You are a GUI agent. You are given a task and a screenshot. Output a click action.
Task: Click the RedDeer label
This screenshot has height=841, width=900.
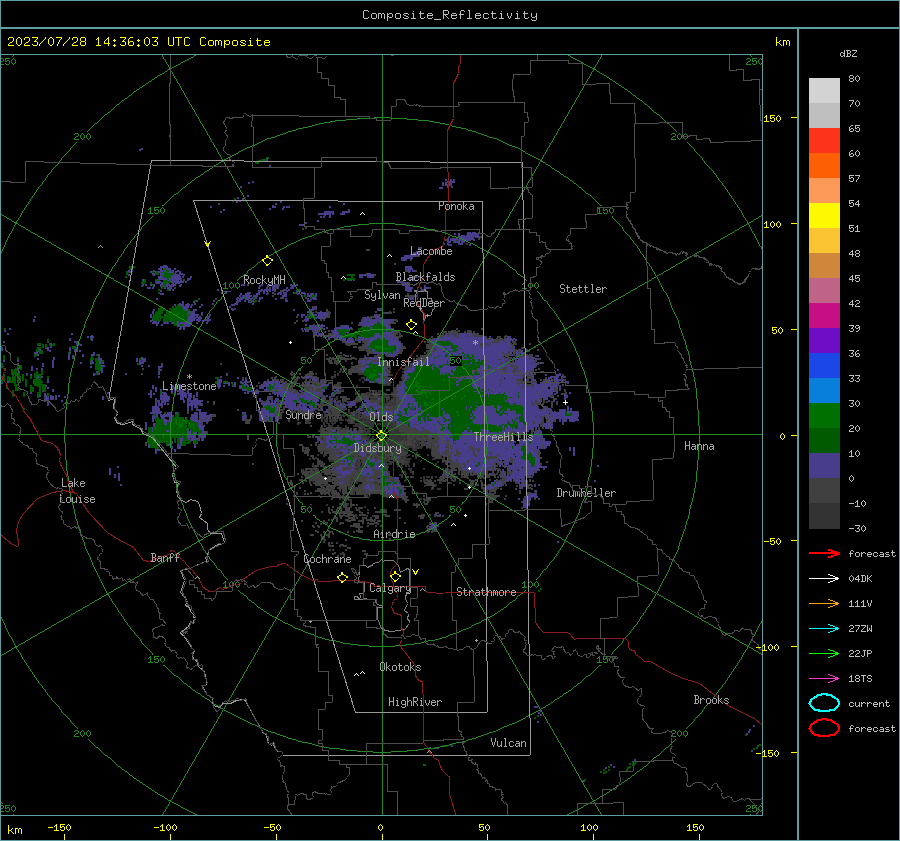point(424,303)
